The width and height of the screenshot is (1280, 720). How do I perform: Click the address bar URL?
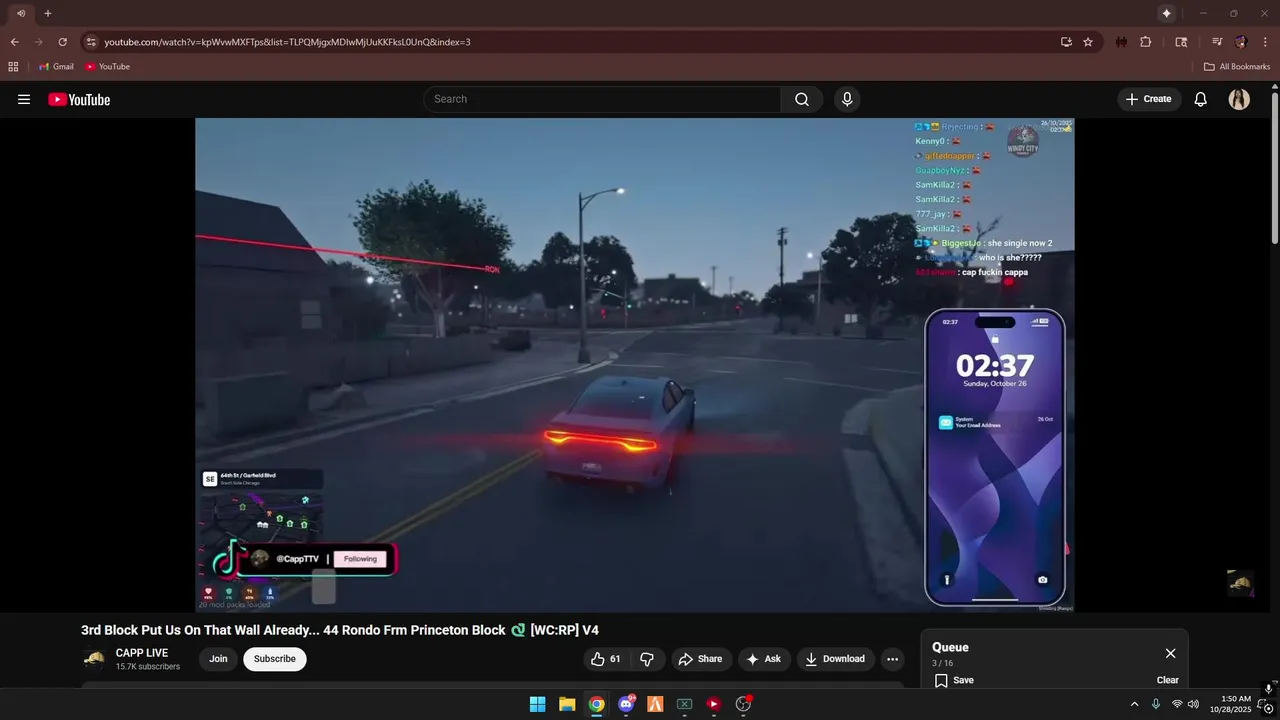(x=287, y=42)
